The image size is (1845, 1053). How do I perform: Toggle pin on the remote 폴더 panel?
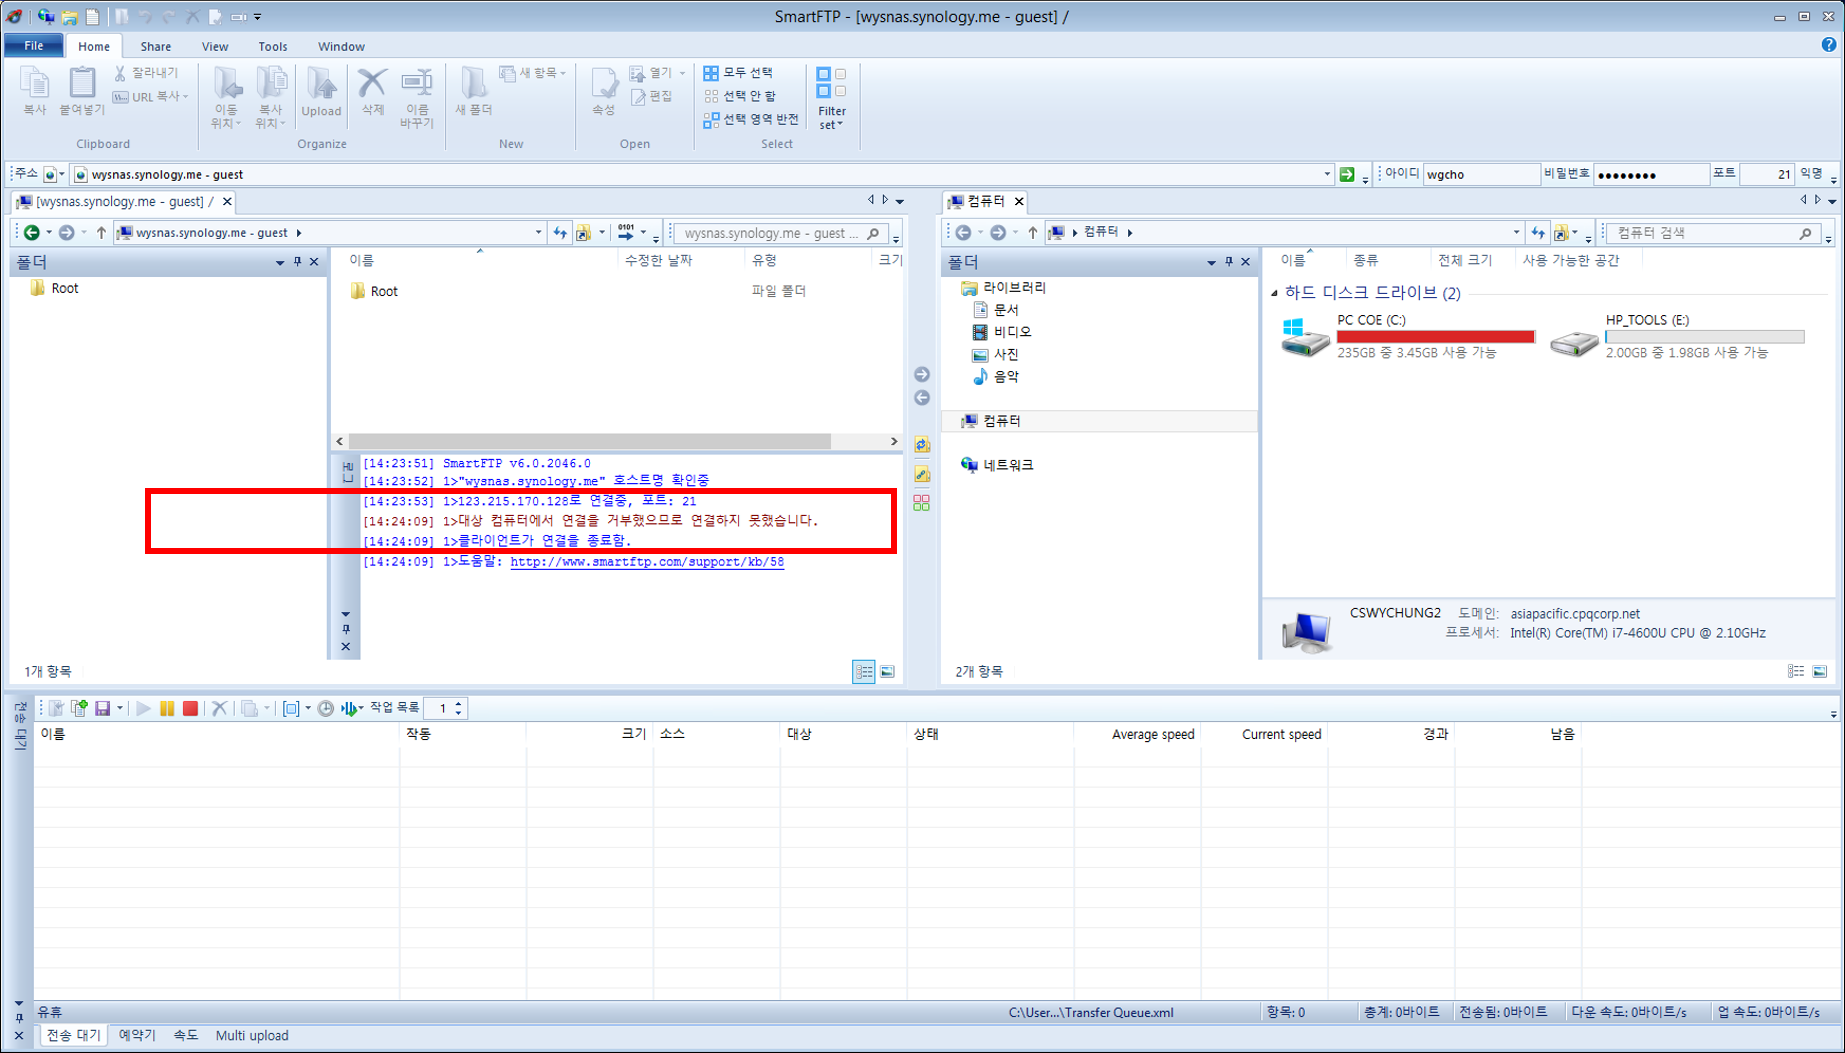point(297,262)
